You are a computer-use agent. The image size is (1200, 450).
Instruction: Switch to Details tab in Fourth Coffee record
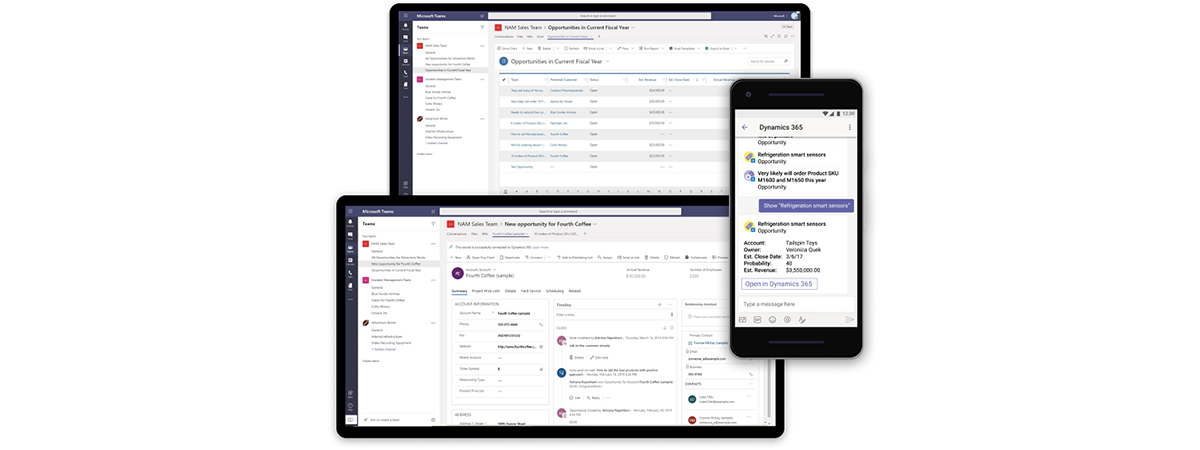(x=510, y=291)
